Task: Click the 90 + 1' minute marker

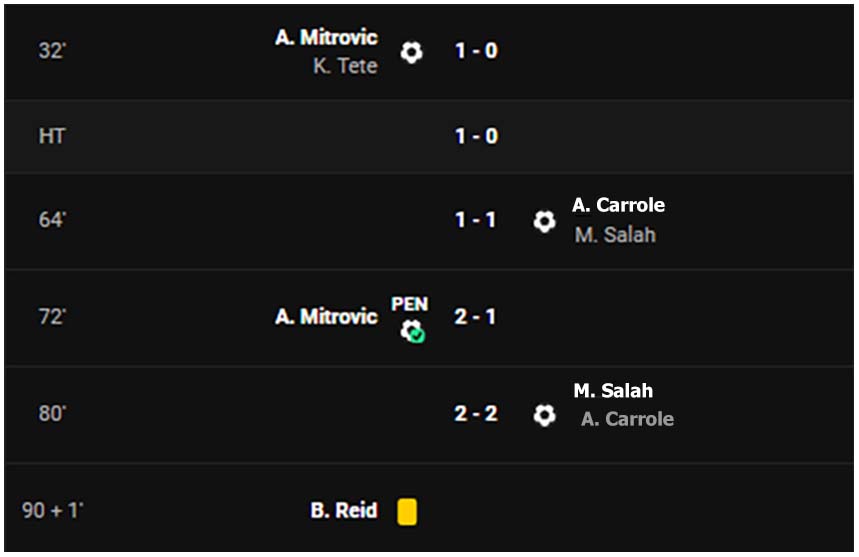Action: pyautogui.click(x=53, y=510)
